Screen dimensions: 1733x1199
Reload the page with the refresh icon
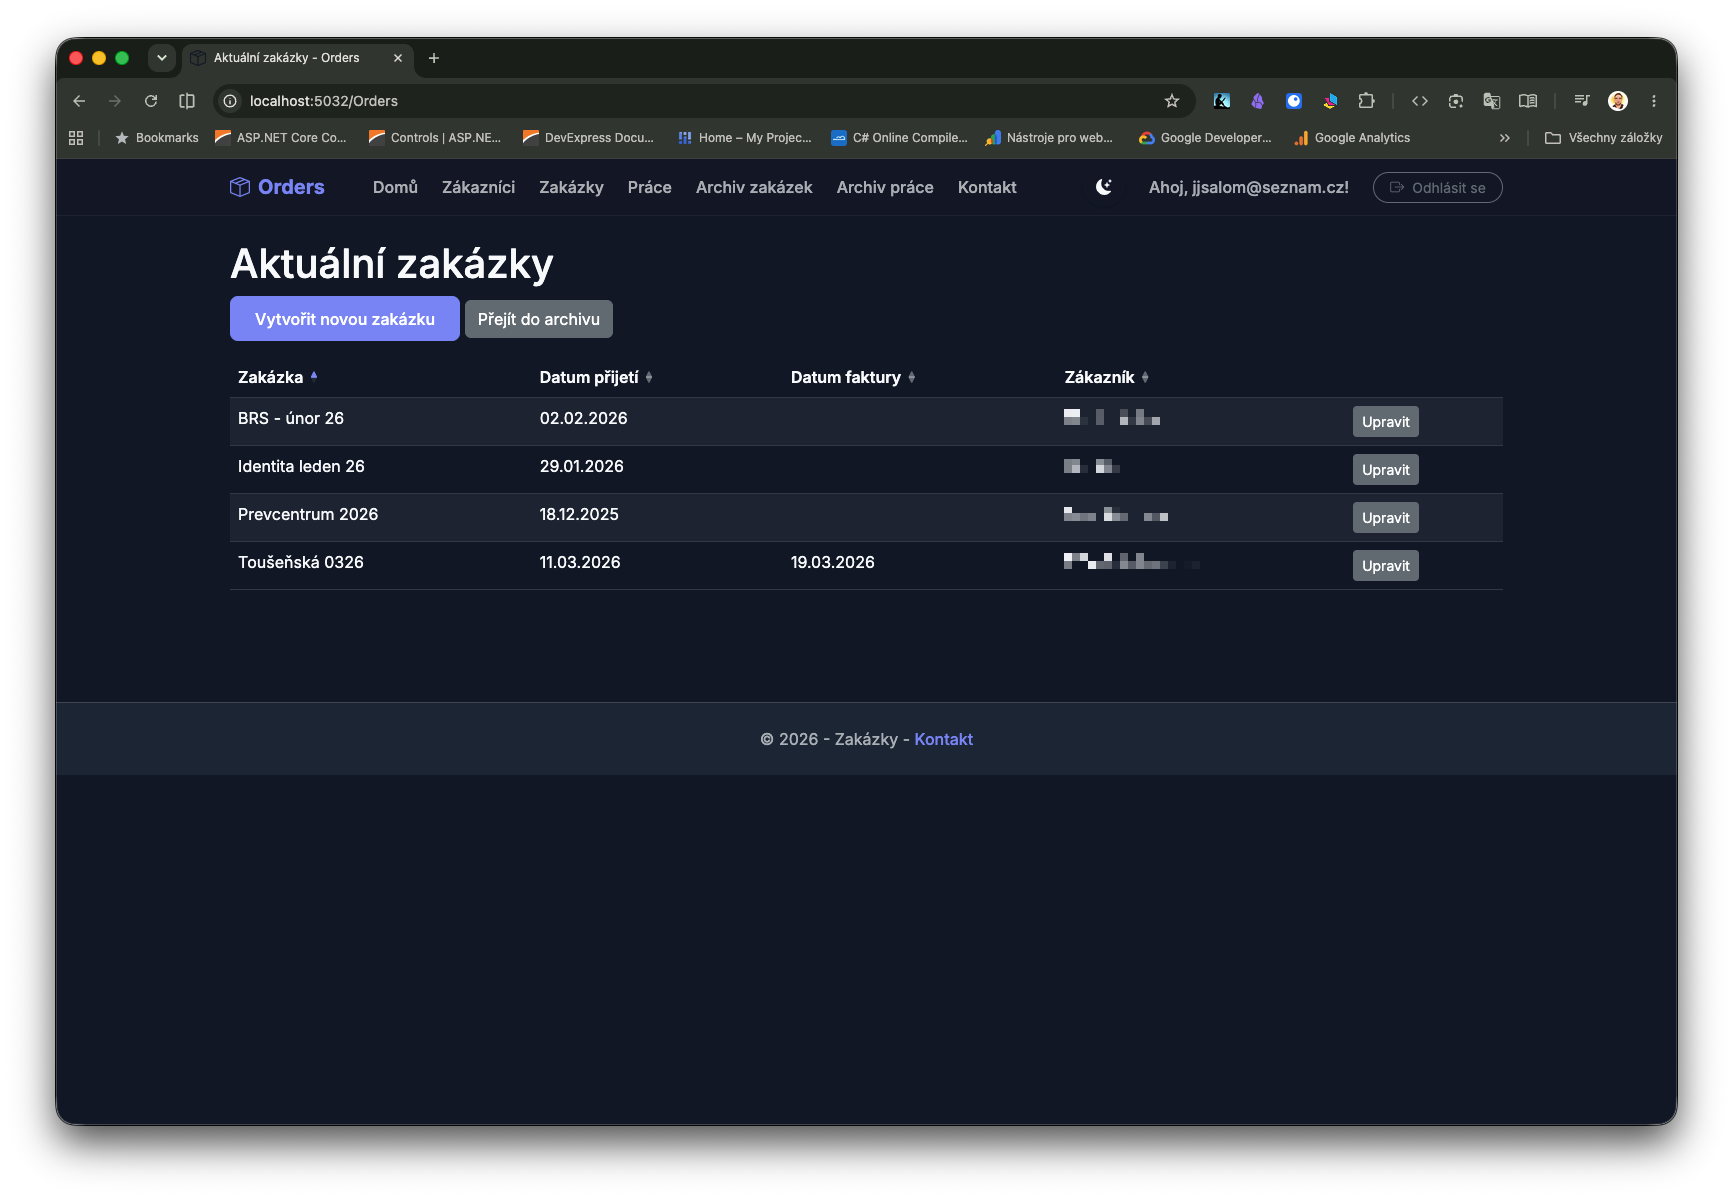[151, 101]
